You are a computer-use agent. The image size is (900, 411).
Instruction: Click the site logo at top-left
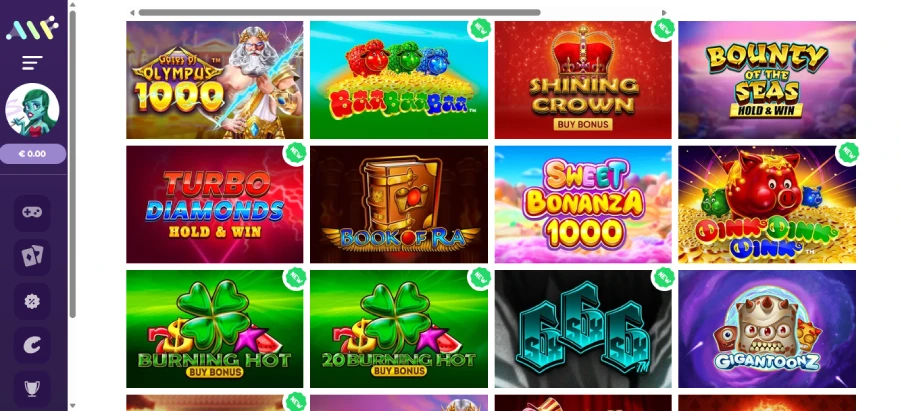click(32, 28)
